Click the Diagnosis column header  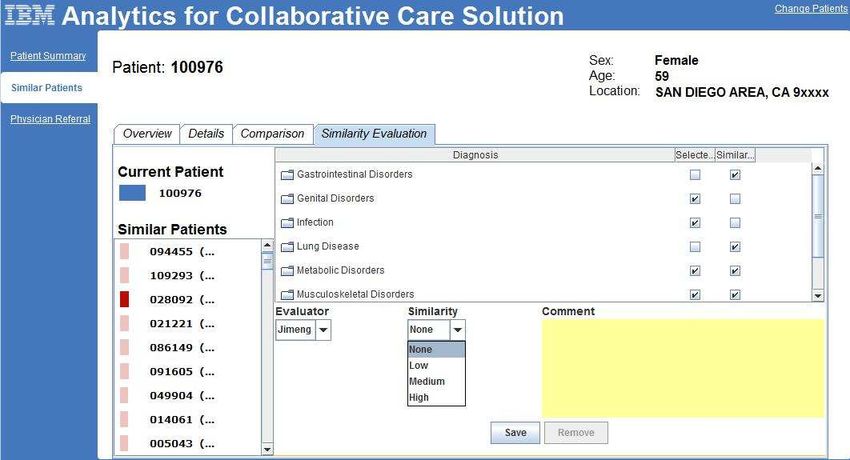(x=475, y=155)
